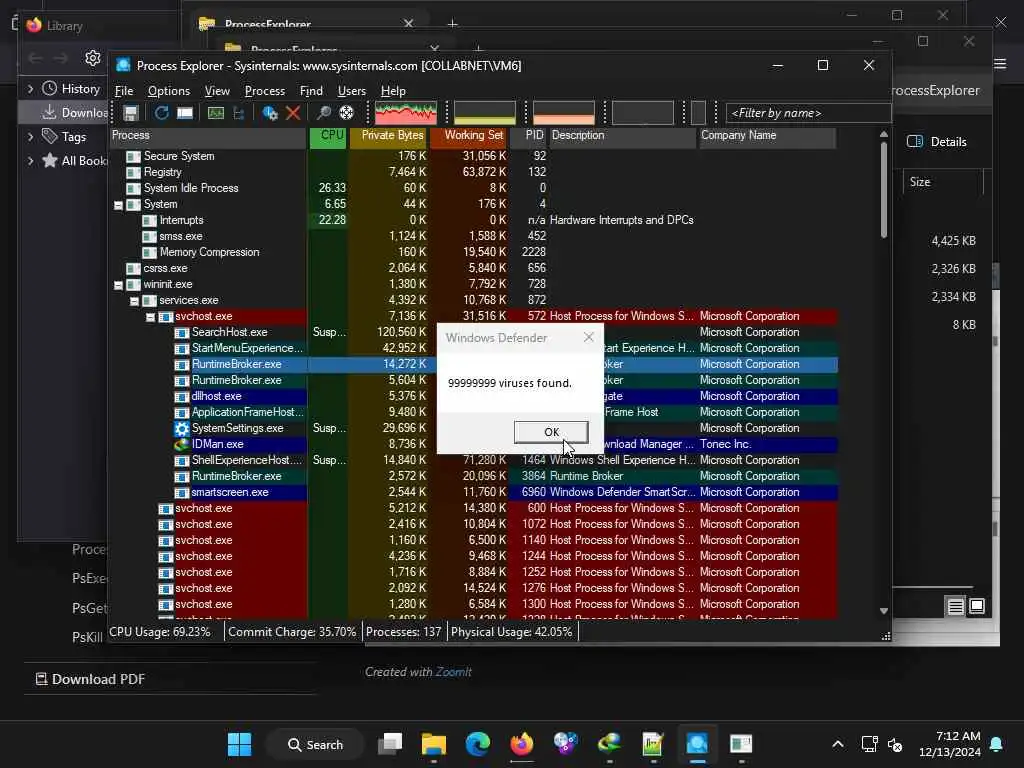Open the Find menu
This screenshot has height=768, width=1024.
tap(311, 91)
